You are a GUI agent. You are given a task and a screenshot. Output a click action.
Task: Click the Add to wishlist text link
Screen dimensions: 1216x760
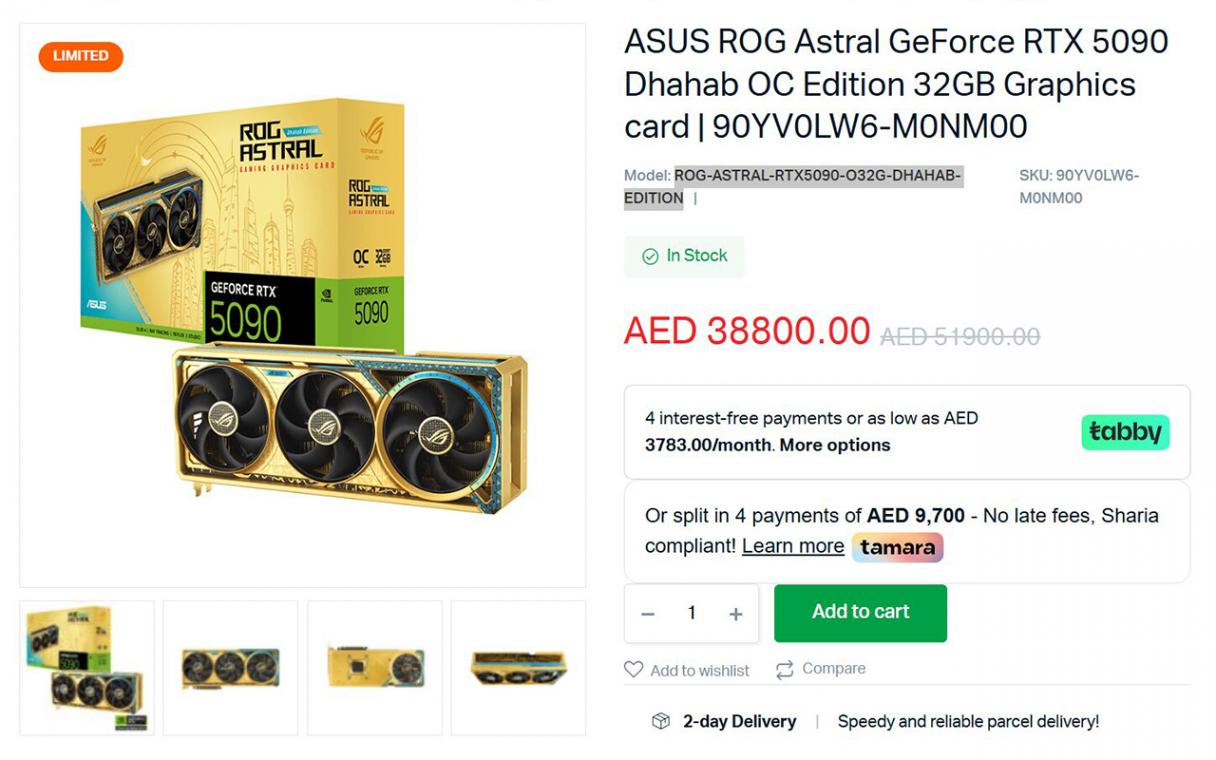pyautogui.click(x=700, y=670)
